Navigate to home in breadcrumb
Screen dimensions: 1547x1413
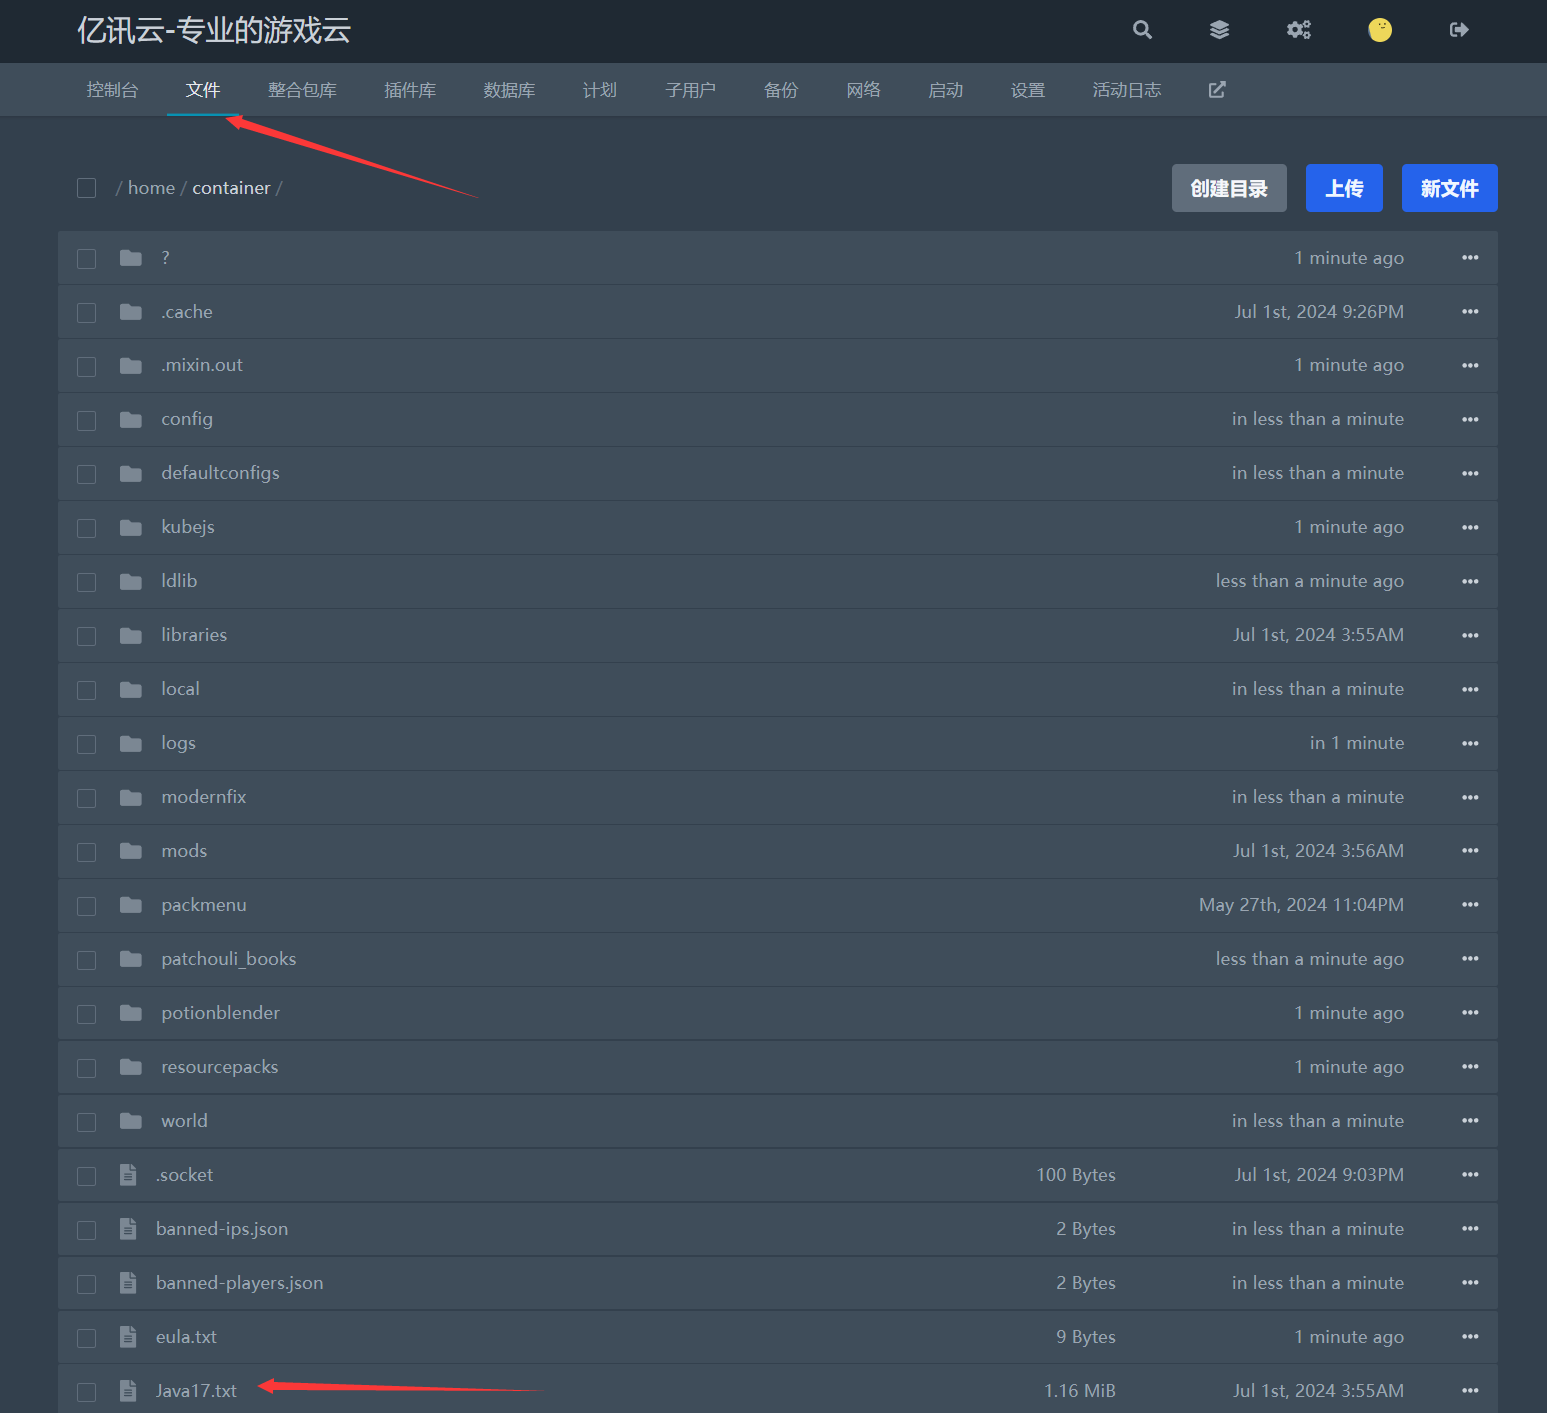click(151, 188)
